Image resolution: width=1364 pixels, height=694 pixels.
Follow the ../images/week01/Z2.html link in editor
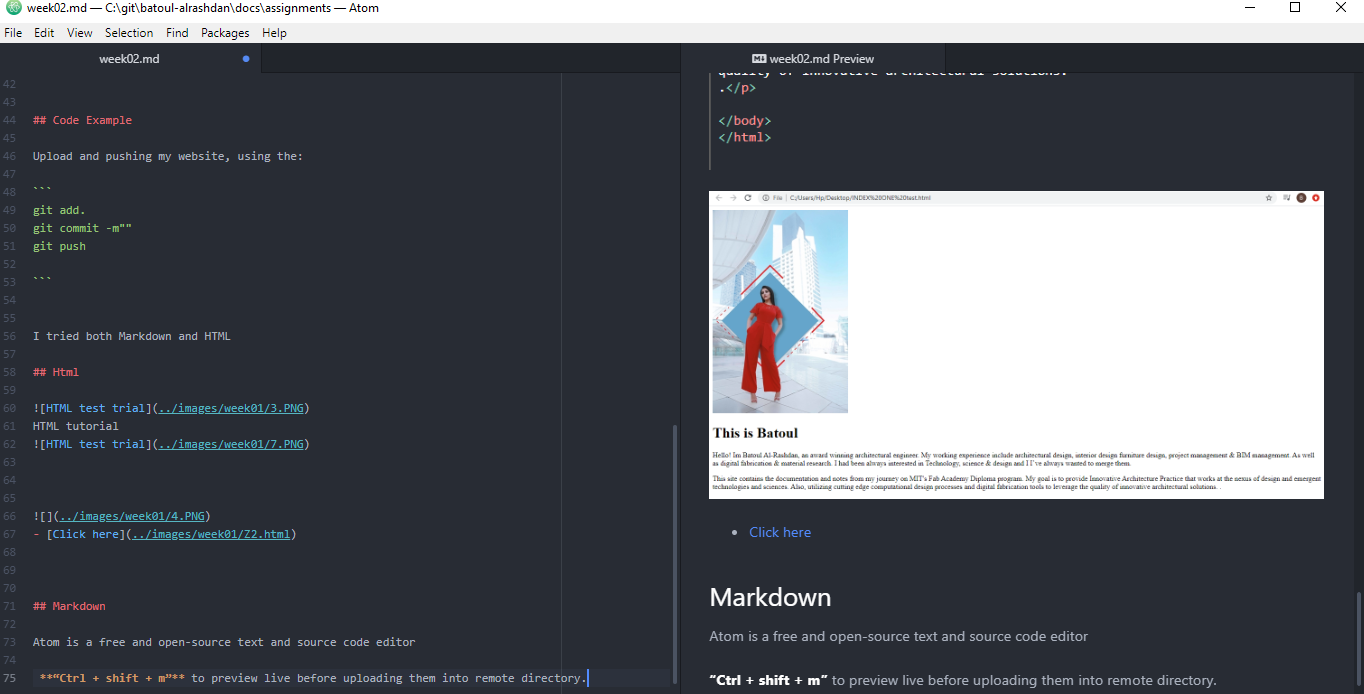(x=211, y=534)
